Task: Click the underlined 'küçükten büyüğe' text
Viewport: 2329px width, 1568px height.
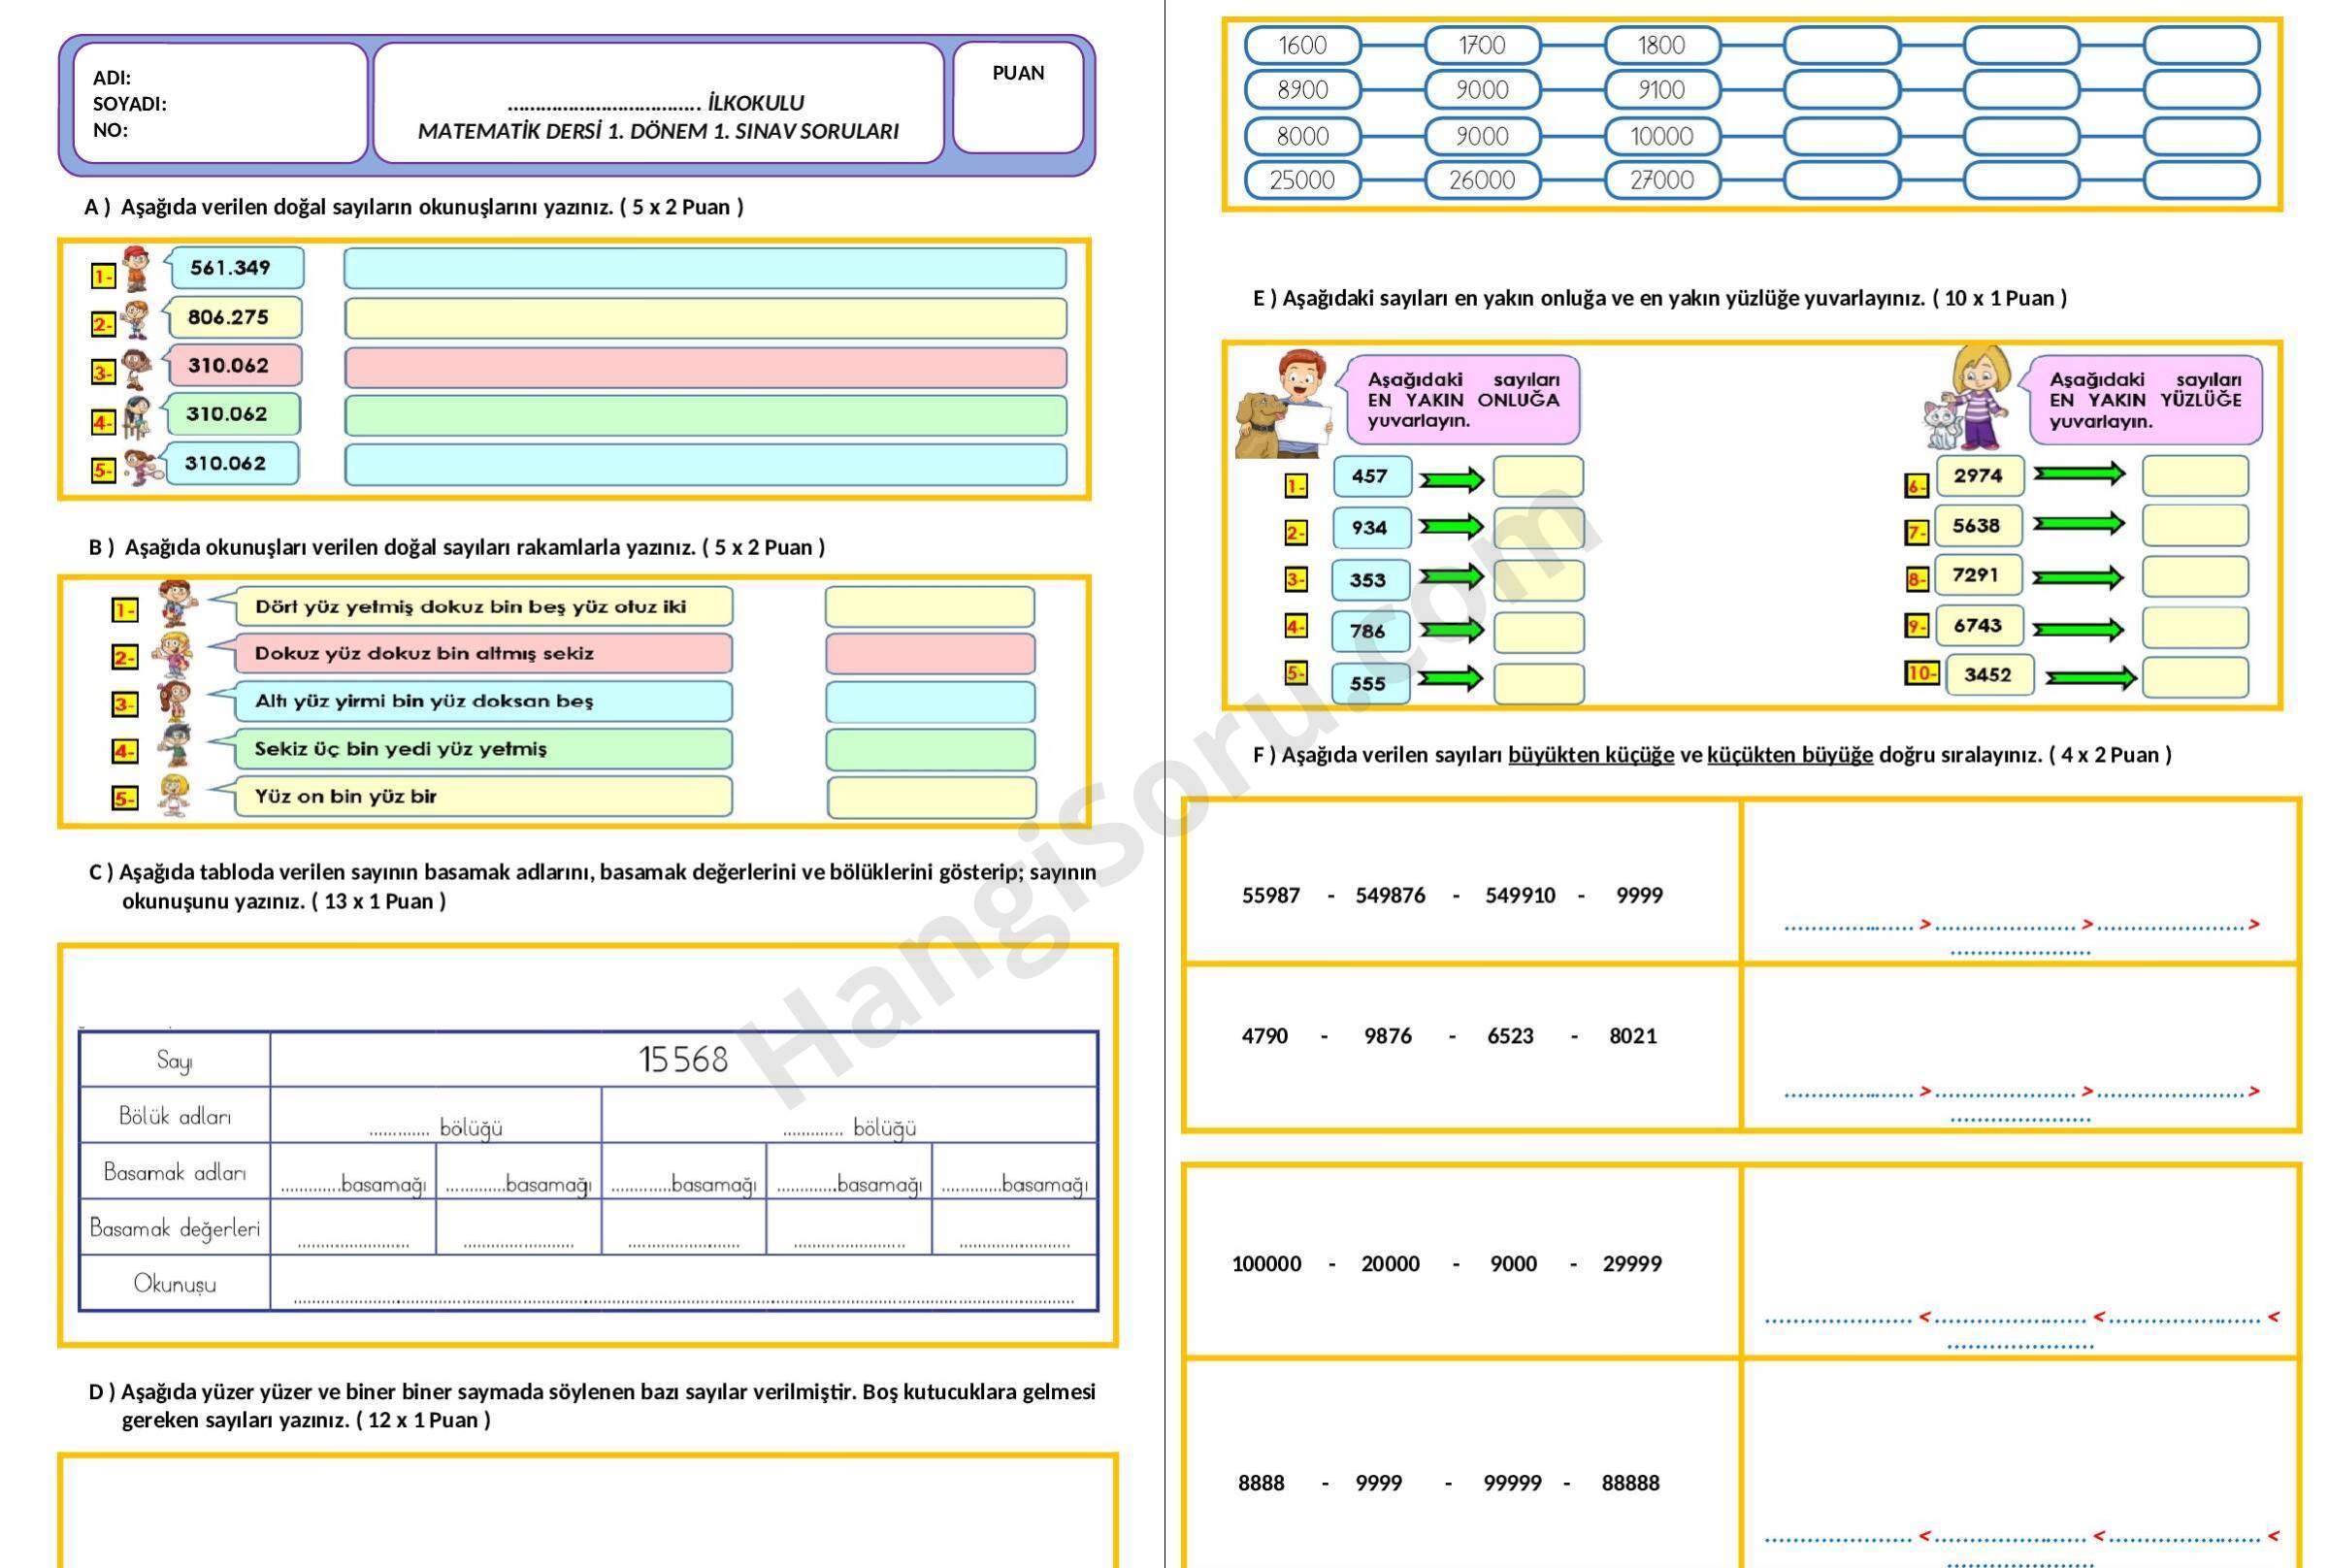Action: (x=1790, y=755)
